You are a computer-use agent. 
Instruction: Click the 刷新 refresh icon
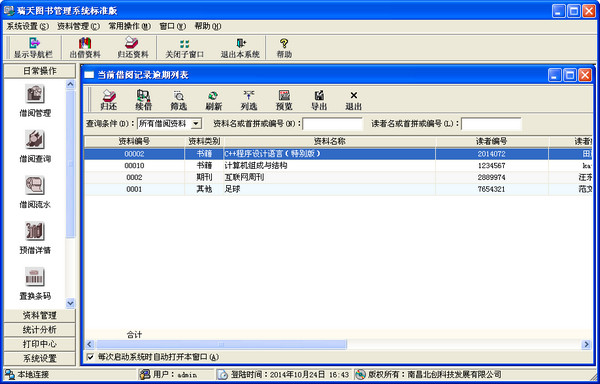(214, 101)
